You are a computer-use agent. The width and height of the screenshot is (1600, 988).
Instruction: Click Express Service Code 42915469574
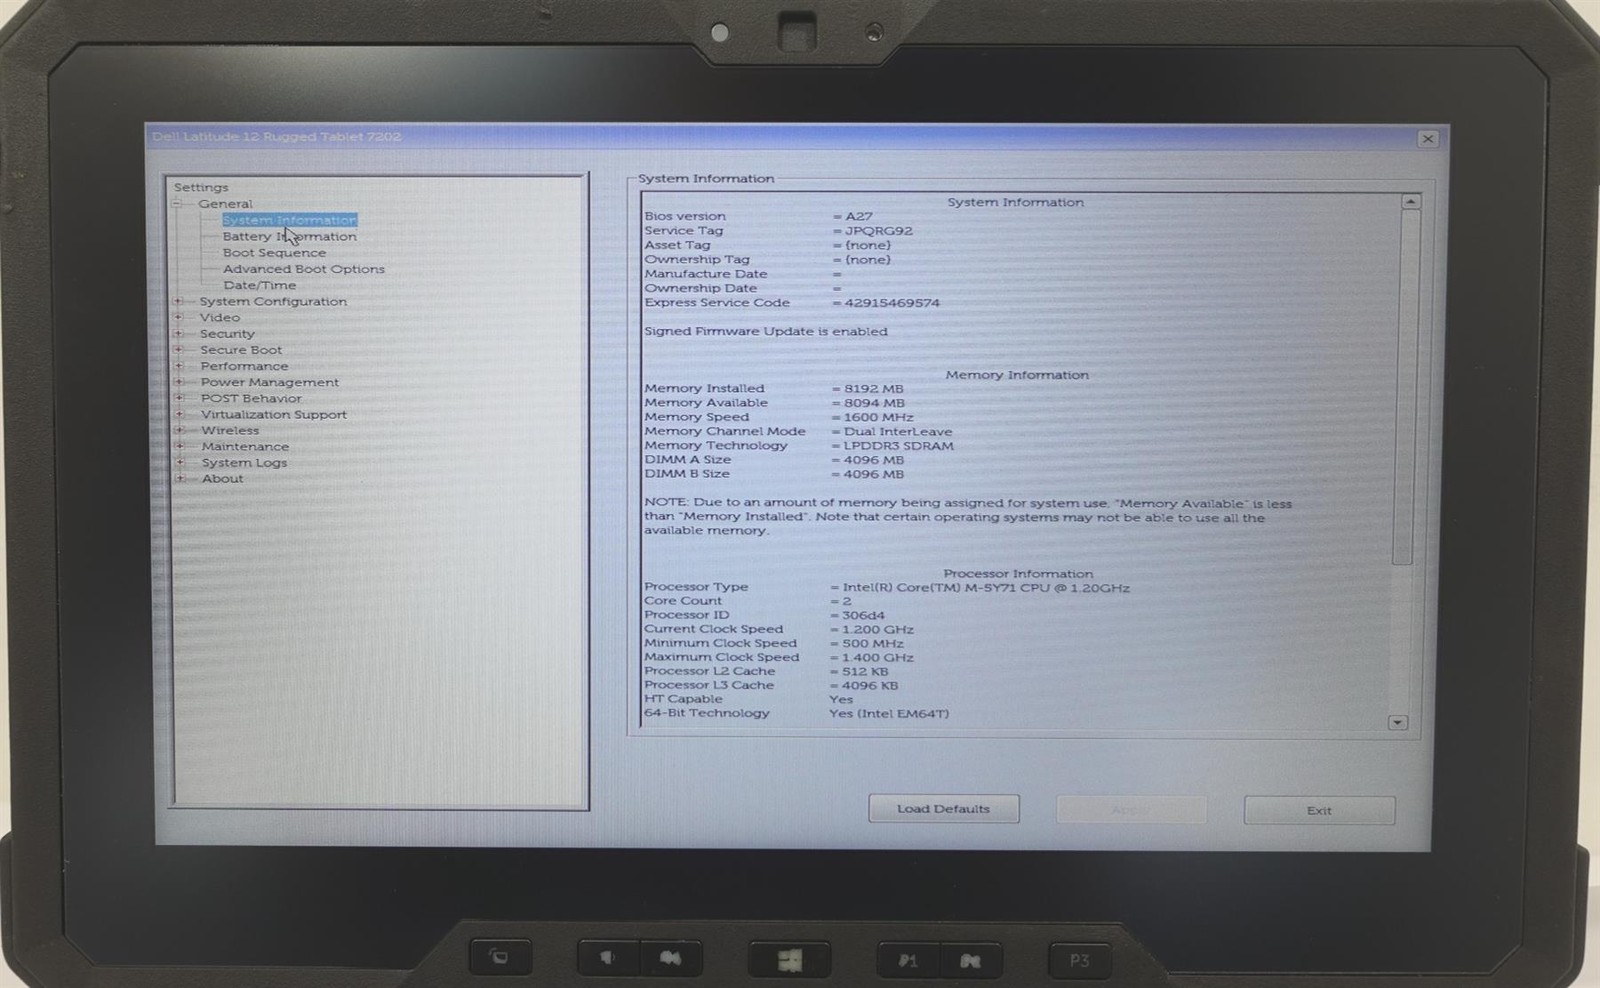891,303
